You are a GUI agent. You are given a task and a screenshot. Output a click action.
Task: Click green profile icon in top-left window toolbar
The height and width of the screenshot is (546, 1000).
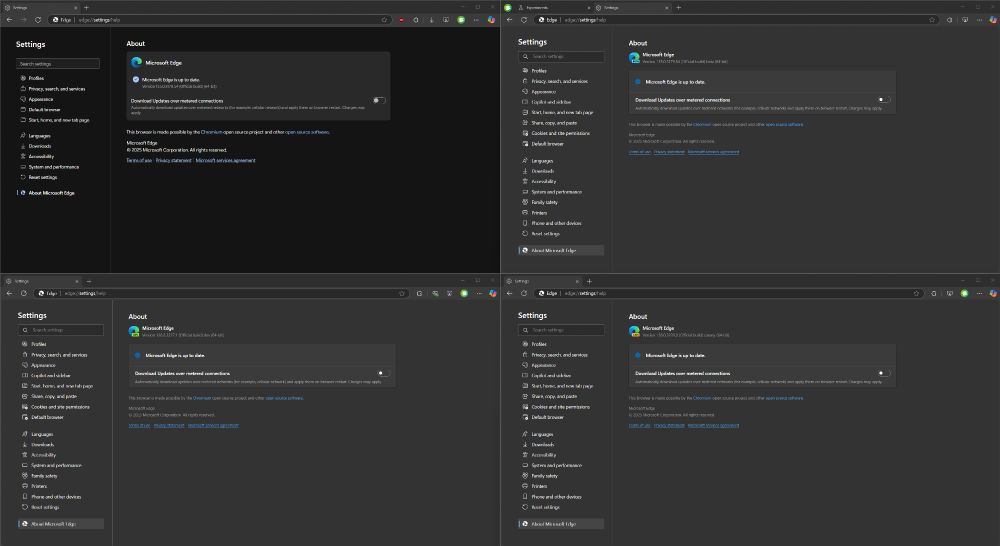pyautogui.click(x=461, y=20)
